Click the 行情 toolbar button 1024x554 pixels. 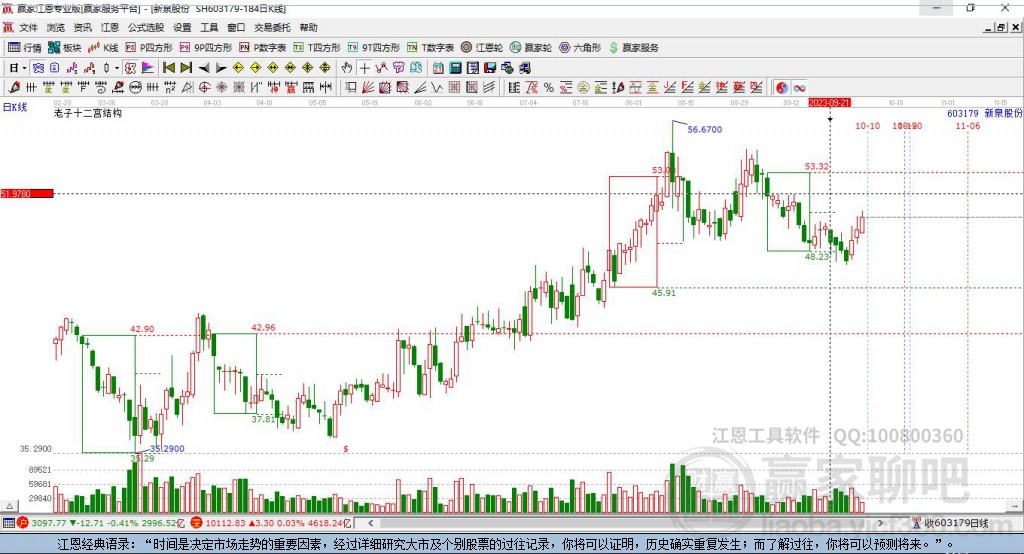click(24, 48)
